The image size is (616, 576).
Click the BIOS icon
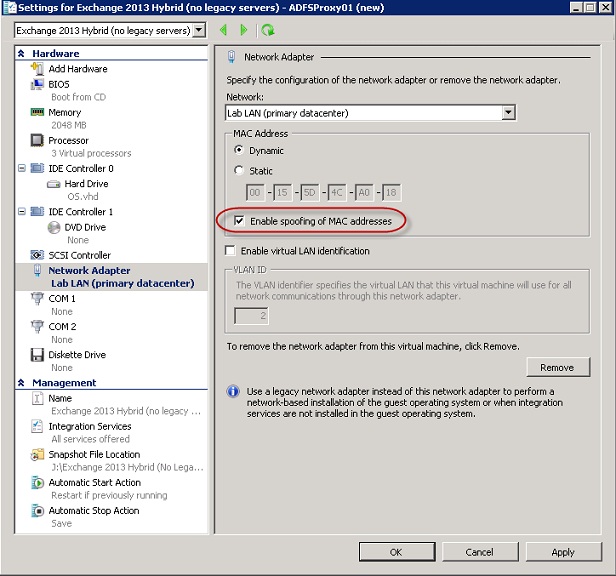[x=37, y=84]
